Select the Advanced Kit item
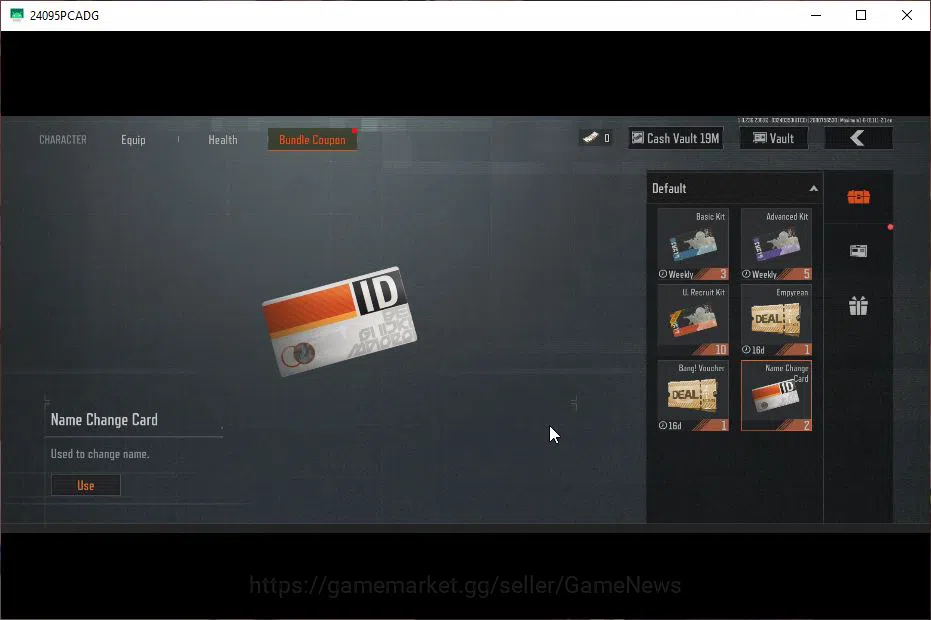 [x=776, y=244]
